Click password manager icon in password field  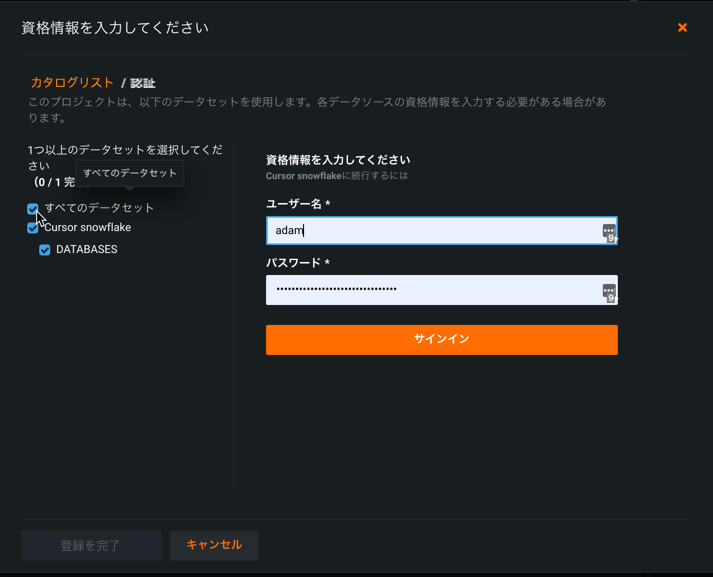click(x=608, y=291)
